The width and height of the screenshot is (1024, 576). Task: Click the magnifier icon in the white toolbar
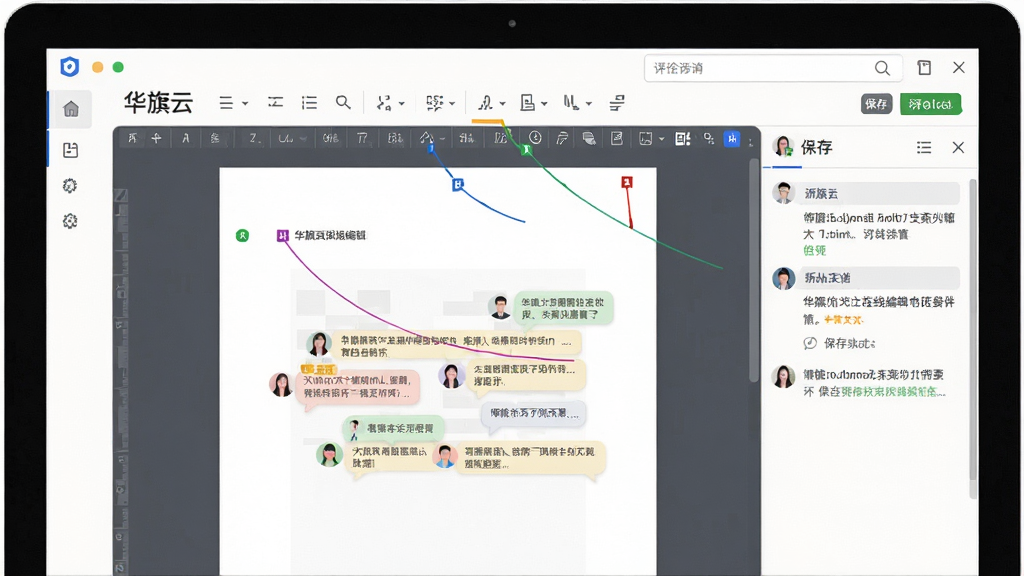tap(343, 103)
